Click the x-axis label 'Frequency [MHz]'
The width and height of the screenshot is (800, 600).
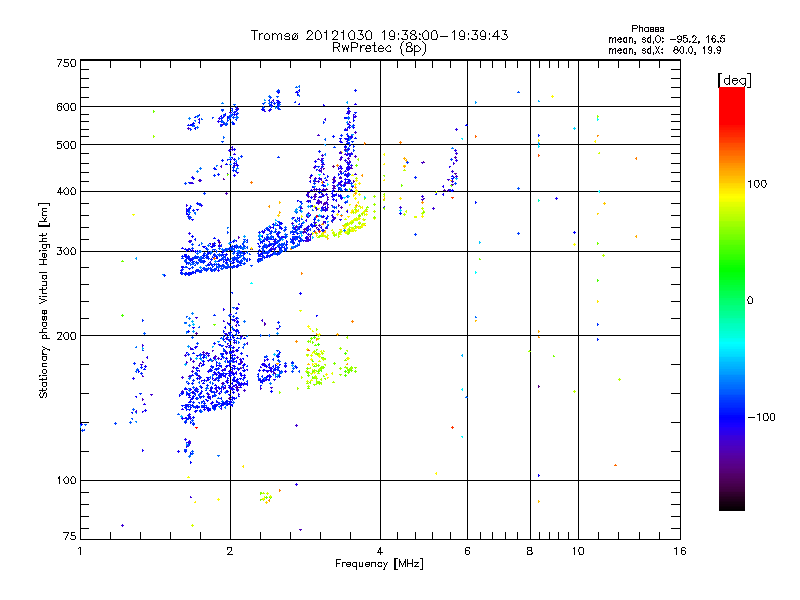[379, 564]
